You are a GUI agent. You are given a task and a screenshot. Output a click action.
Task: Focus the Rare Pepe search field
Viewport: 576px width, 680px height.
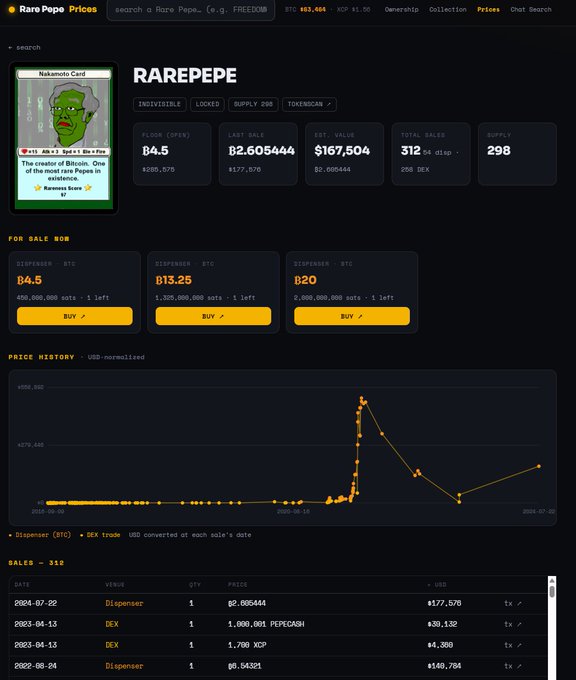click(191, 10)
